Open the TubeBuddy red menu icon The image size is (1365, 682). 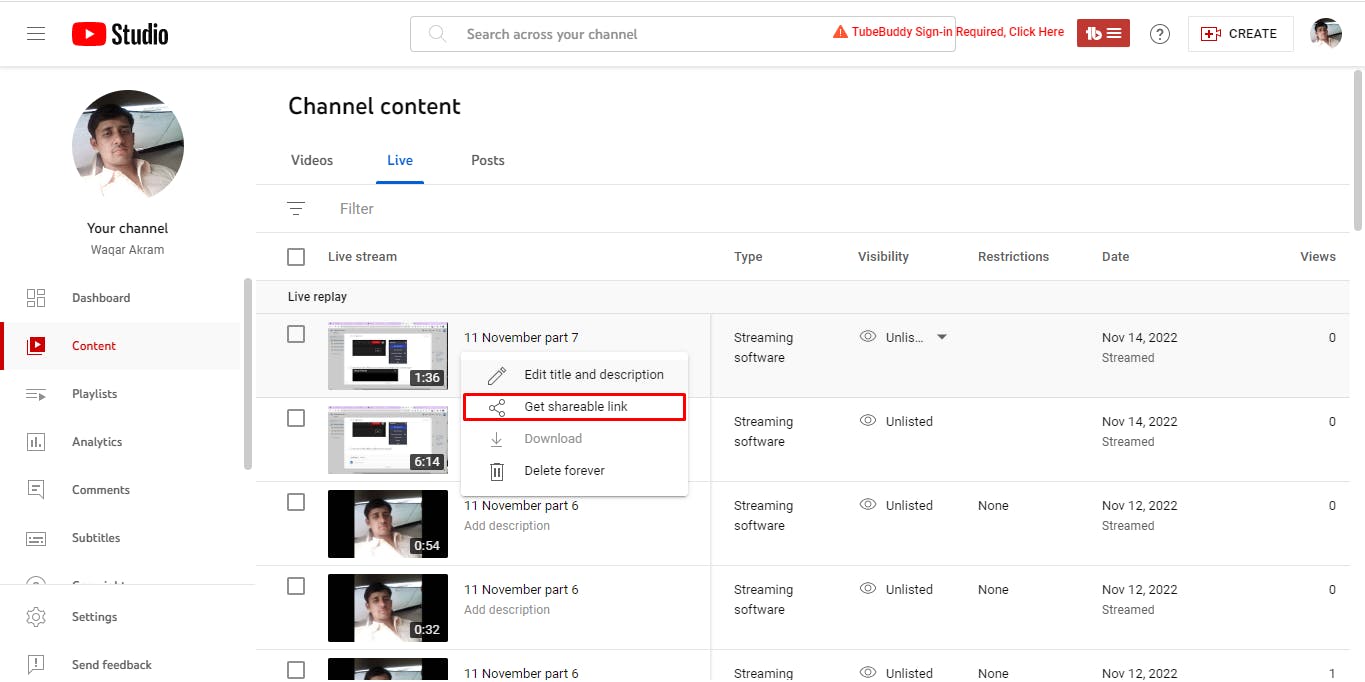(x=1103, y=34)
